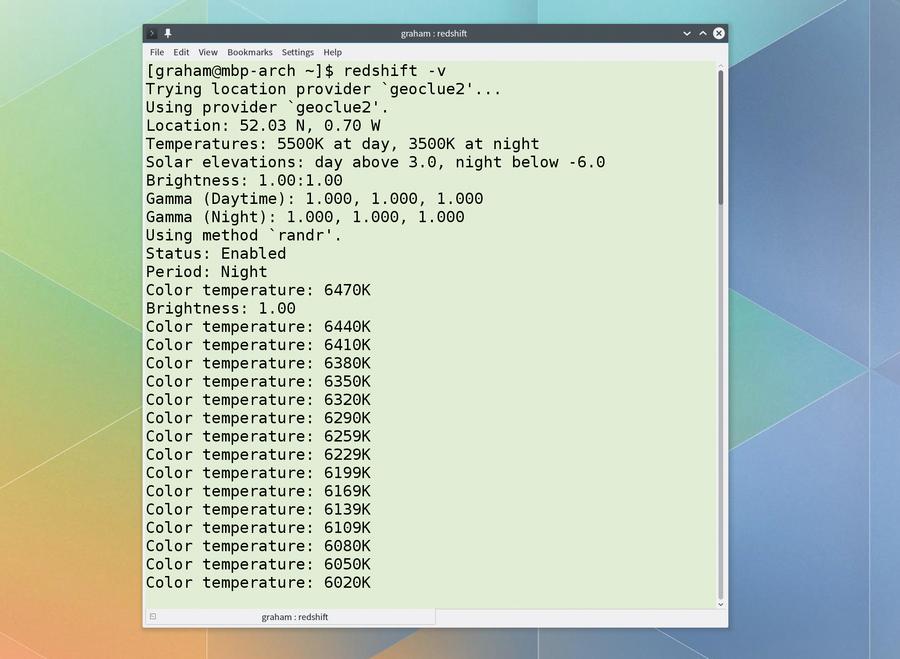Click the window title 'graham : redshift'
The width and height of the screenshot is (900, 659).
coord(434,33)
